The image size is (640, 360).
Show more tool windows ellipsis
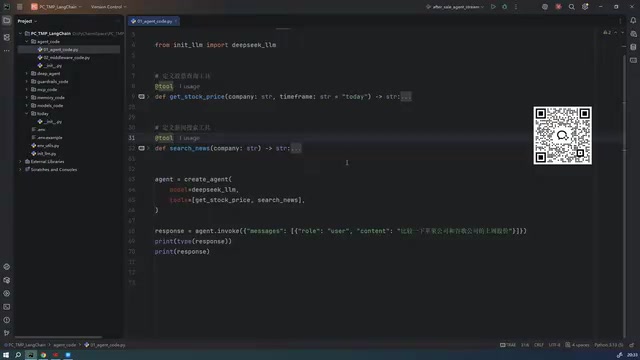coord(7,51)
